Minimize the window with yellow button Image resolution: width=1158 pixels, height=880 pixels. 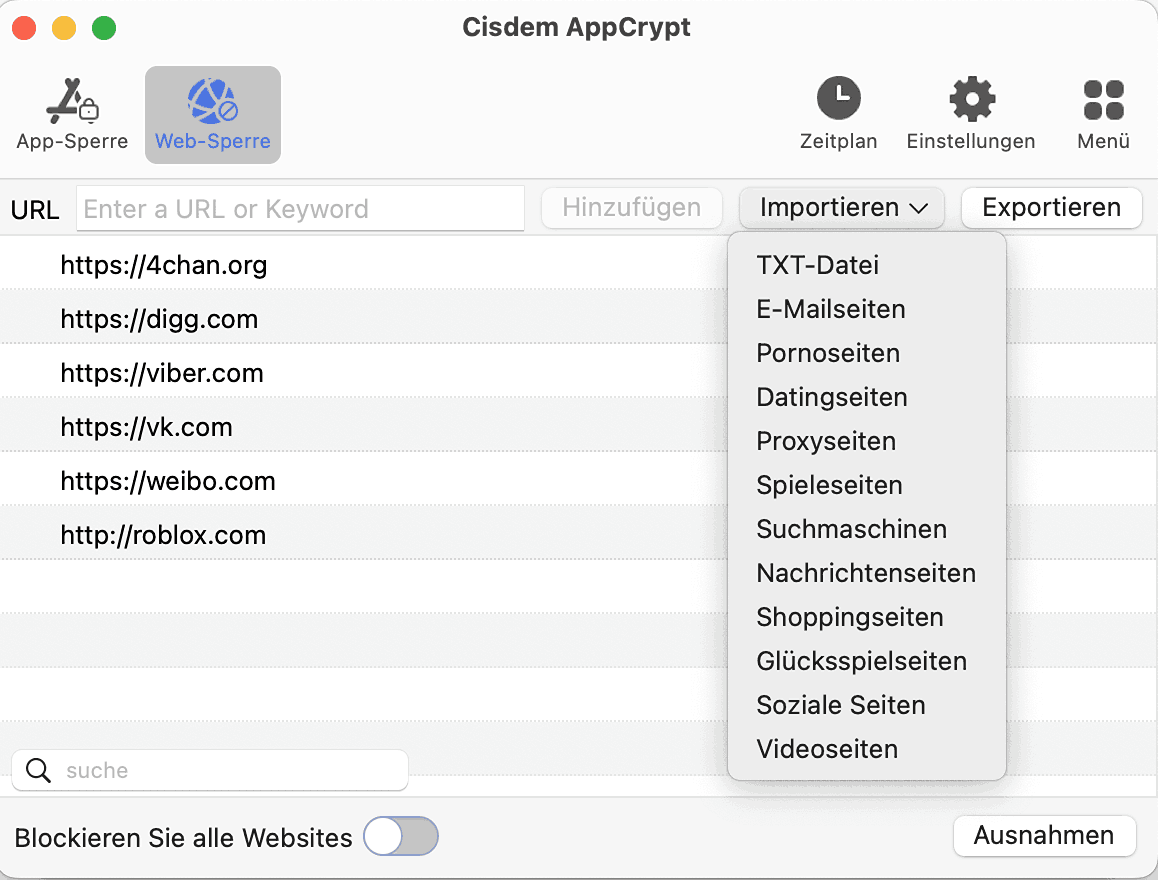pyautogui.click(x=64, y=28)
